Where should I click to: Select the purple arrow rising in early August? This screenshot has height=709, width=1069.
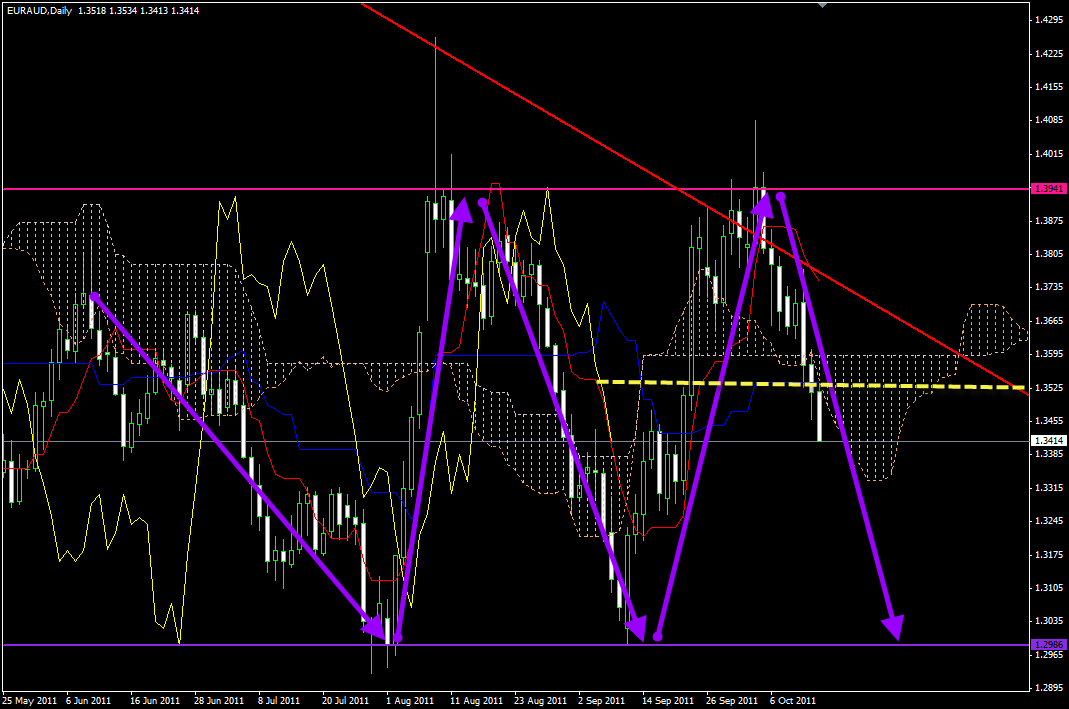tap(431, 418)
